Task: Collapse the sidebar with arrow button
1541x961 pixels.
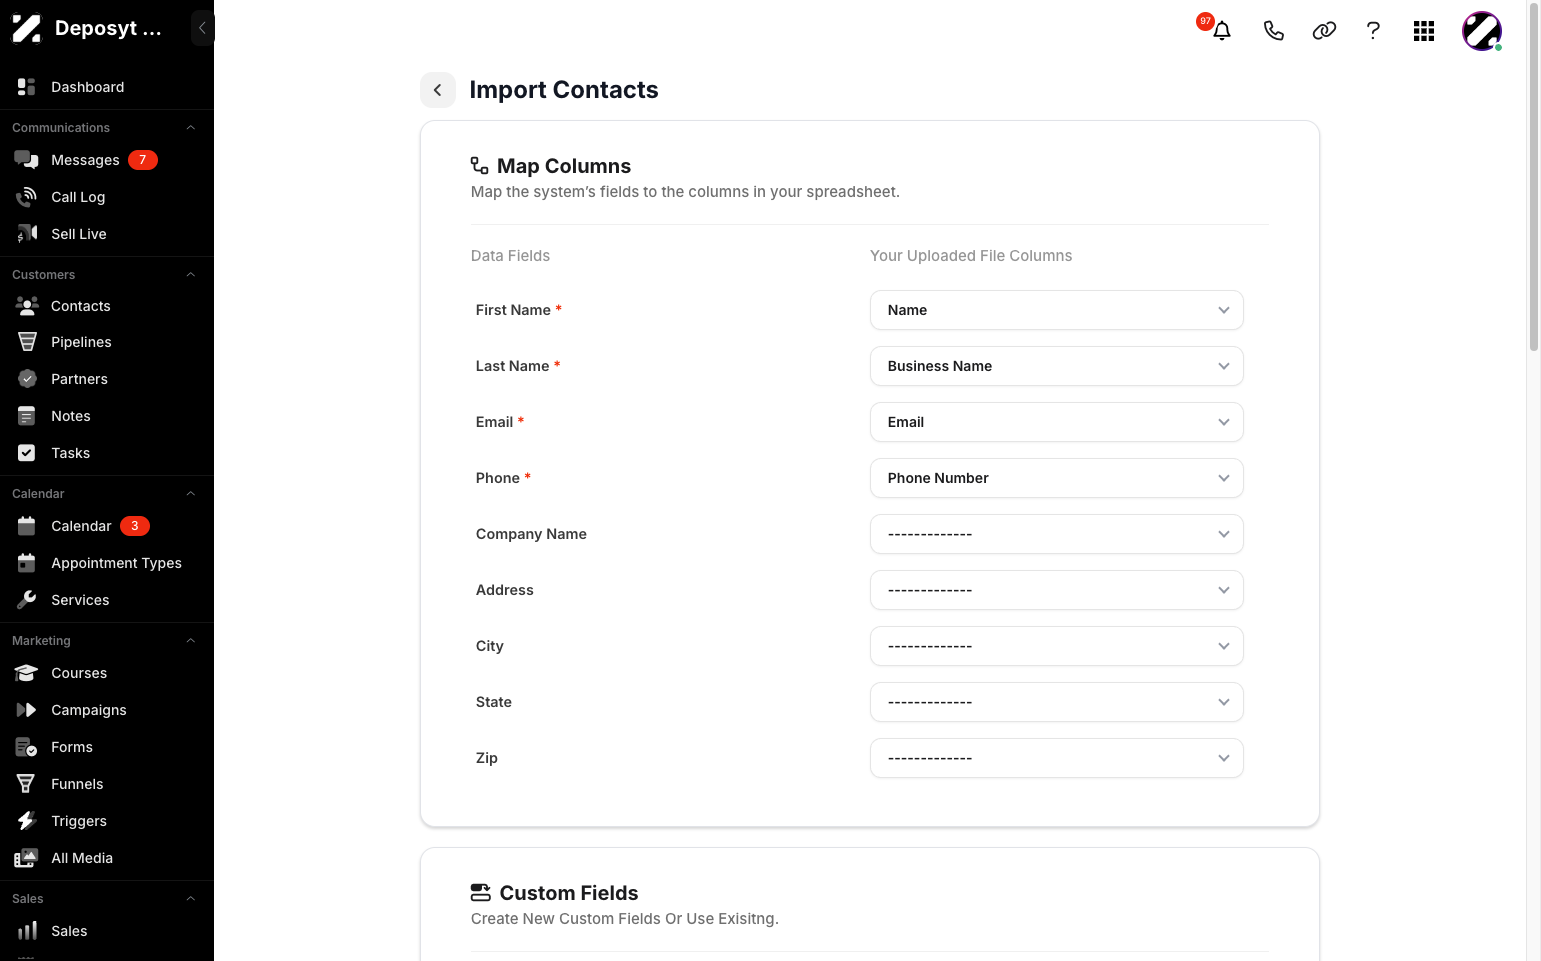Action: pos(202,28)
